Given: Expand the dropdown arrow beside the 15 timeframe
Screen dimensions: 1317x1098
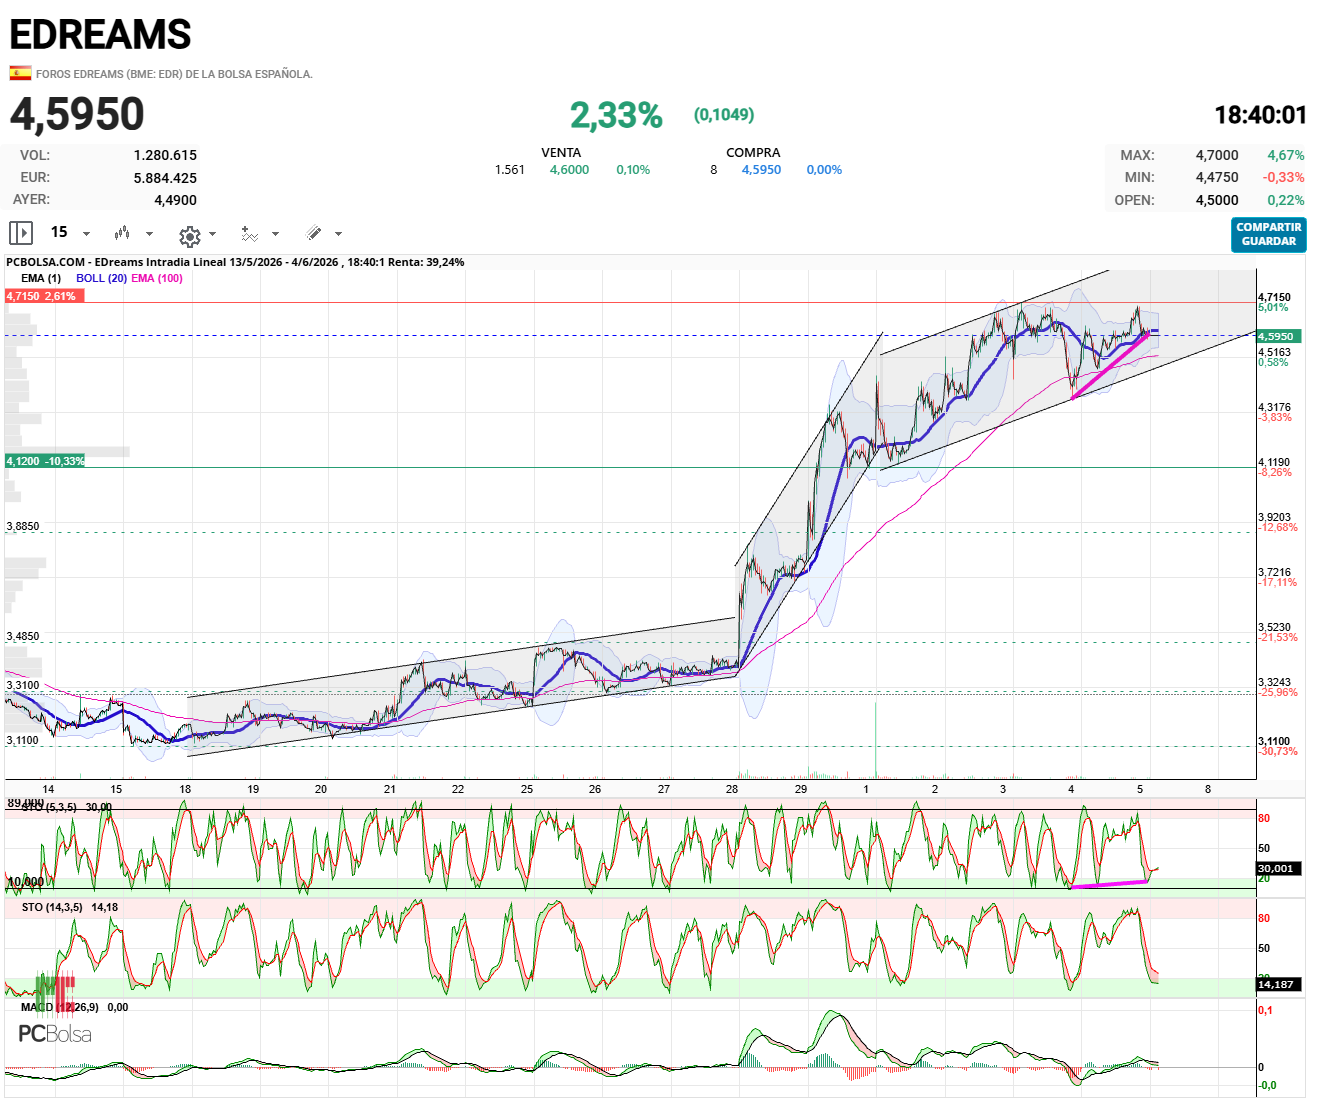Looking at the screenshot, I should click(x=86, y=234).
